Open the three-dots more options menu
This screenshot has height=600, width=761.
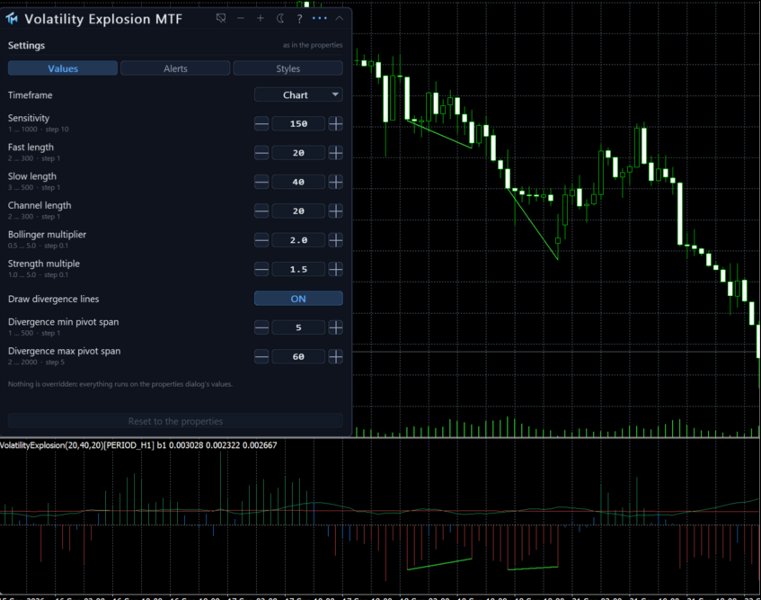(x=319, y=18)
